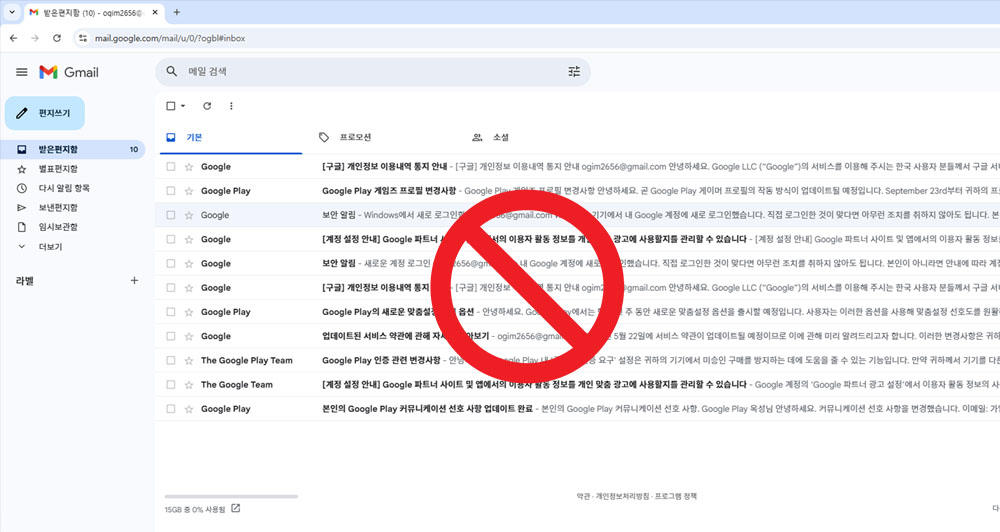
Task: Switch to the 소셜 tab
Action: [500, 137]
